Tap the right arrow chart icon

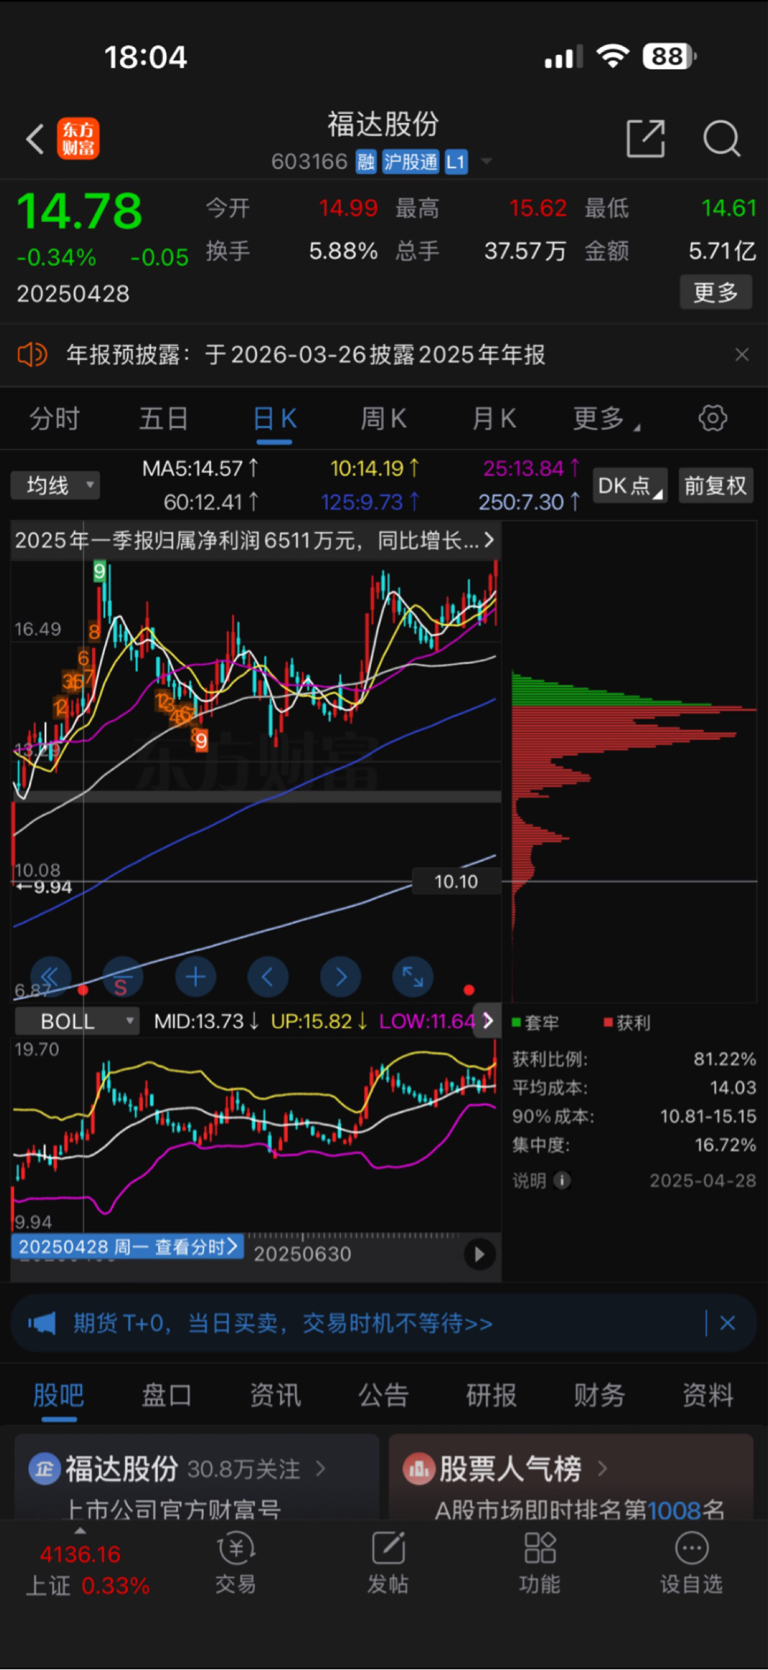pos(340,977)
